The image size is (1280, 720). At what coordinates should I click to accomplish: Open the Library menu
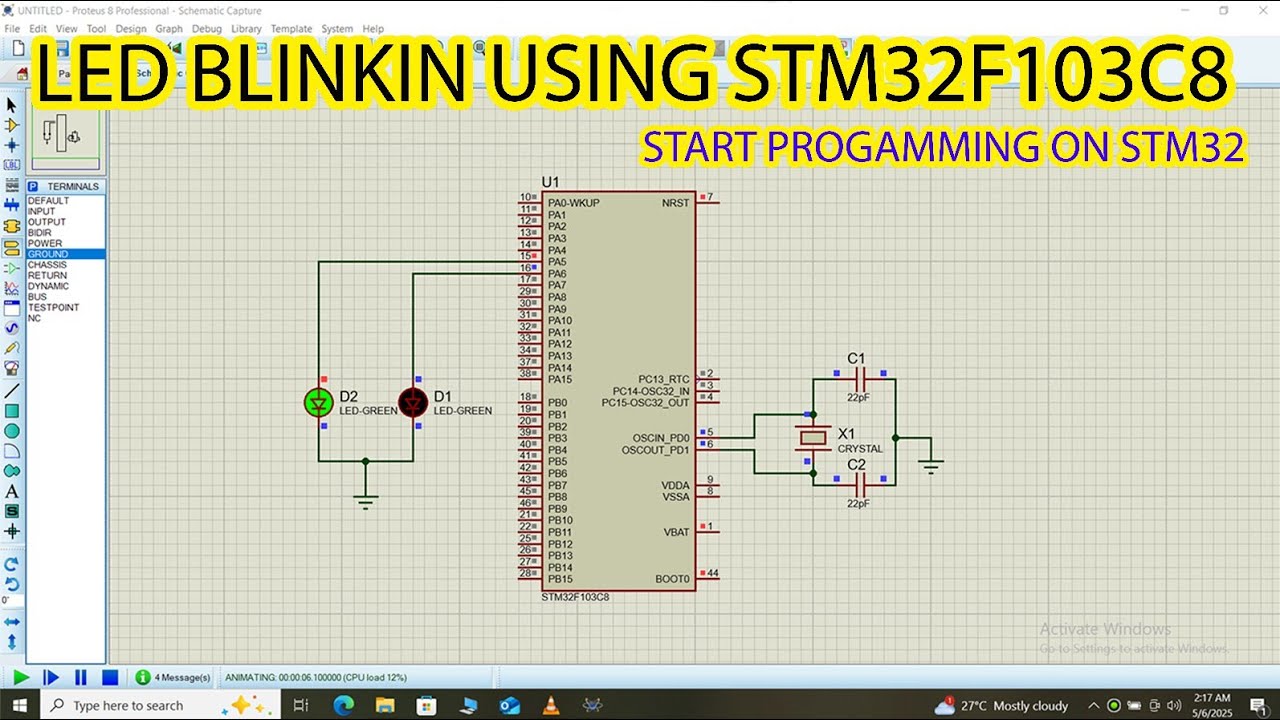246,29
